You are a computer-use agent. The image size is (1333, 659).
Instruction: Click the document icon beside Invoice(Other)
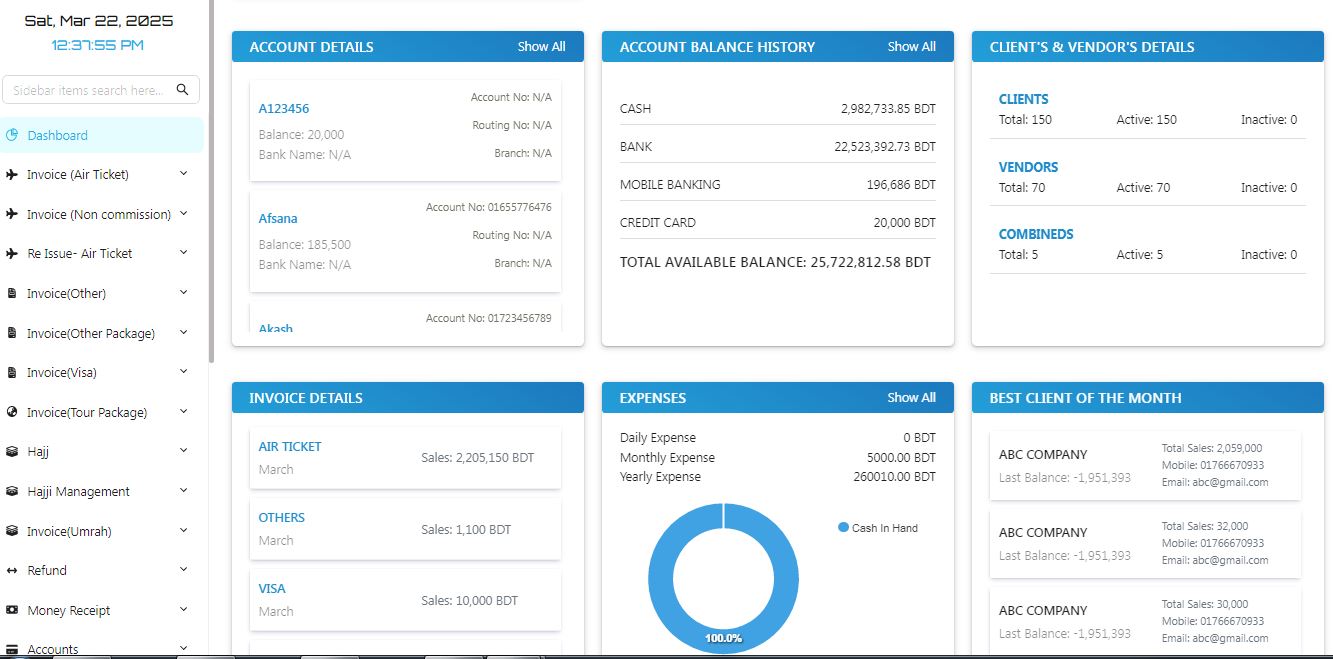click(12, 293)
